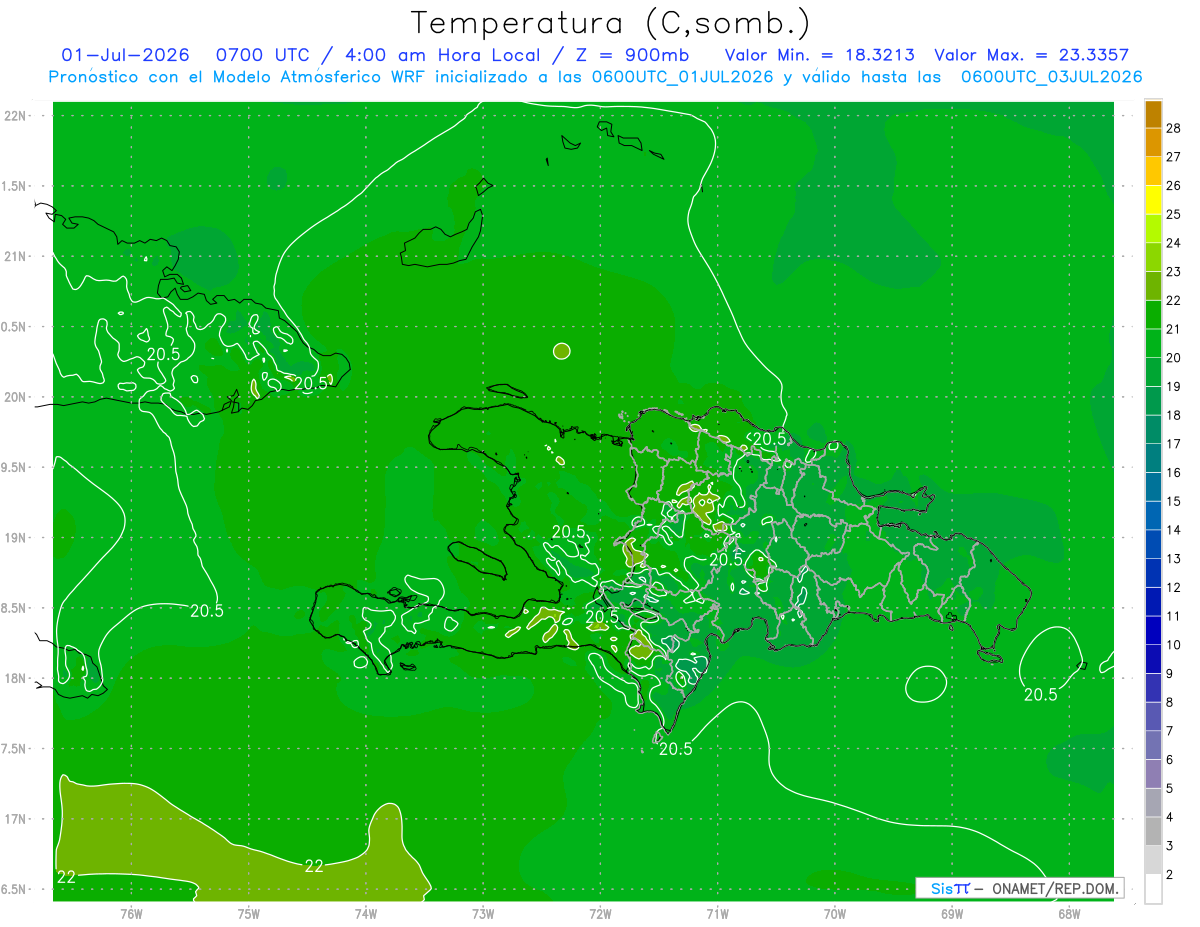
Task: Click the "68W" longitude axis label
Action: coord(1069,914)
